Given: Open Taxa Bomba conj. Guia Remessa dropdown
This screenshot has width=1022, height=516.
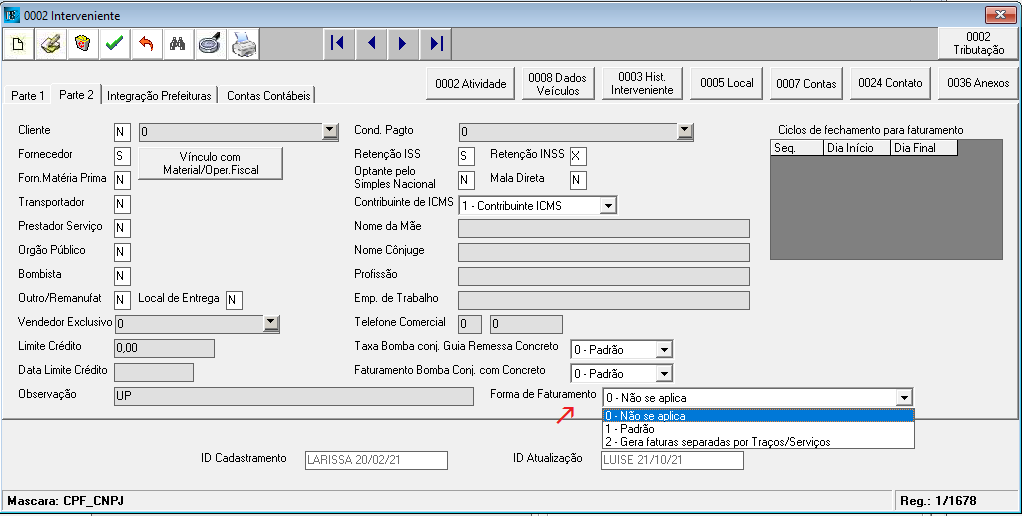Looking at the screenshot, I should [x=664, y=350].
